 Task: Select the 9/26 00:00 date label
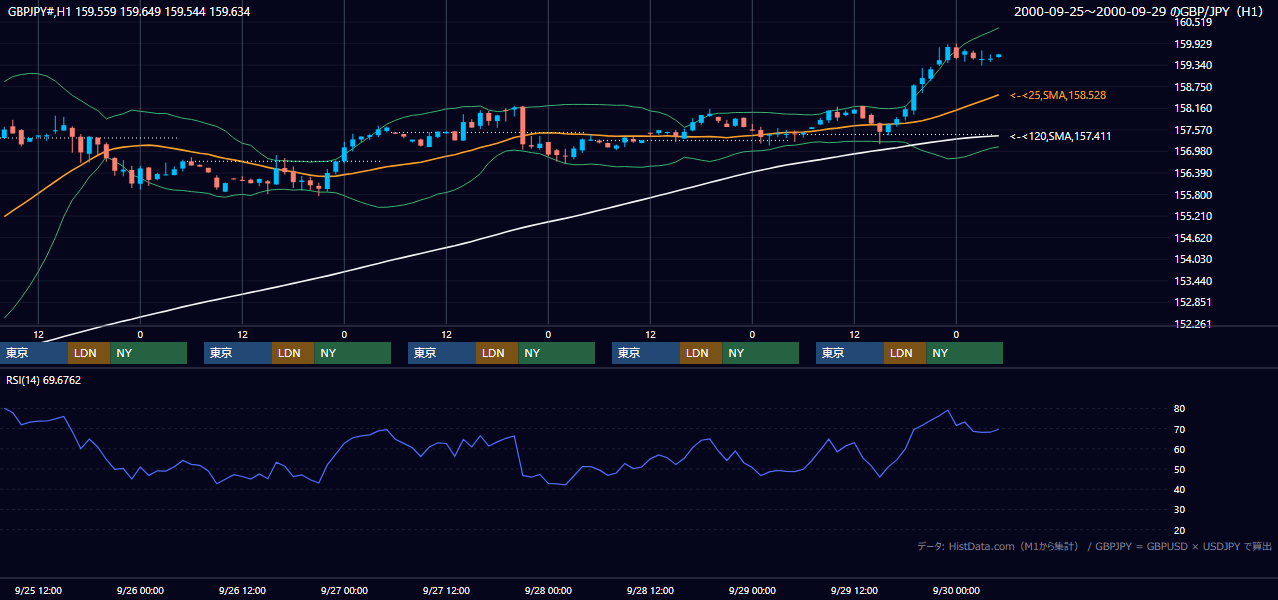140,590
